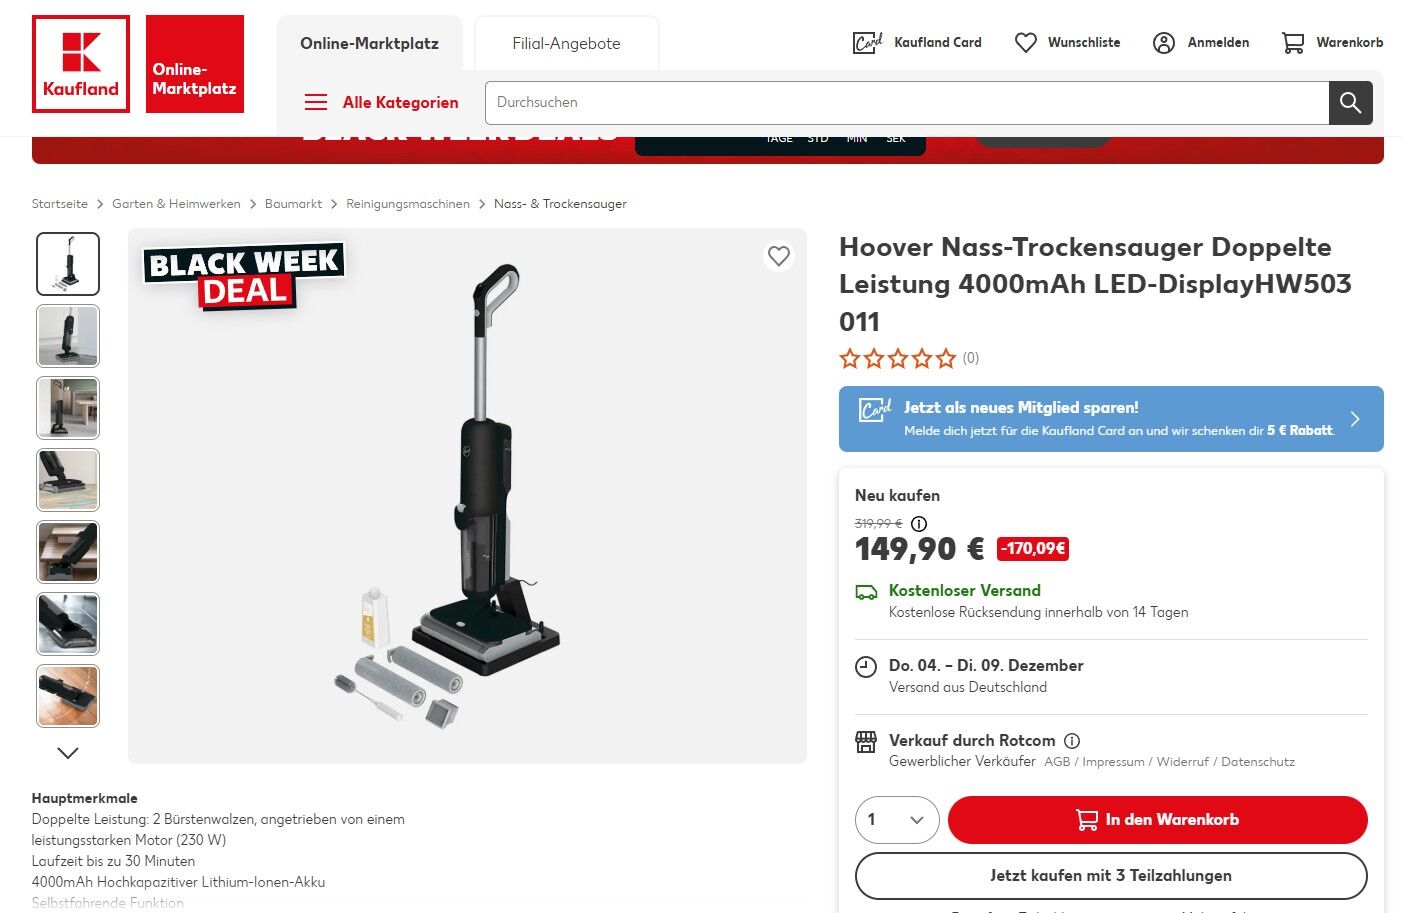This screenshot has width=1402, height=913.
Task: Open the Alle Kategorien hamburger menu
Action: (x=316, y=102)
